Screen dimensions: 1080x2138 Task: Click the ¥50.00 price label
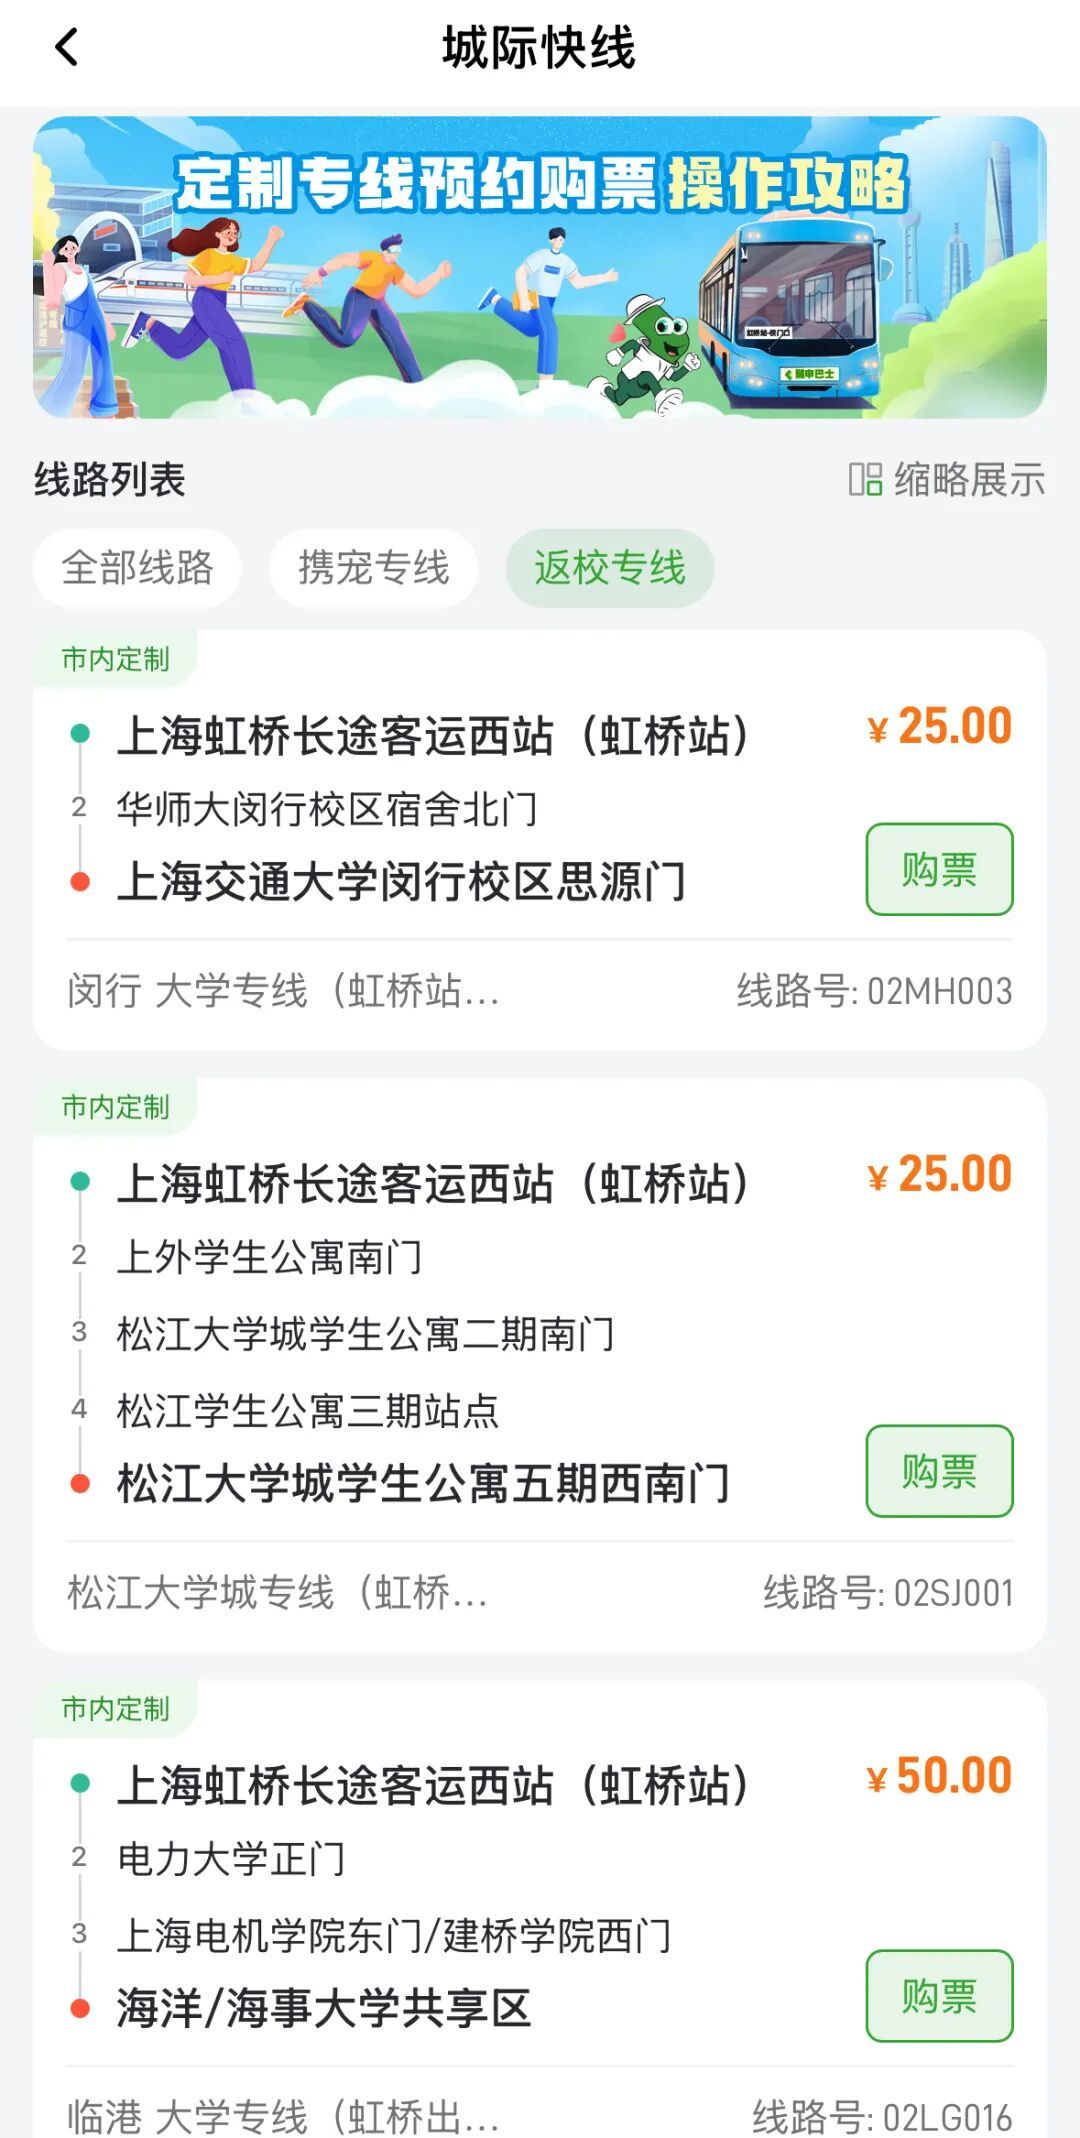coord(940,1776)
